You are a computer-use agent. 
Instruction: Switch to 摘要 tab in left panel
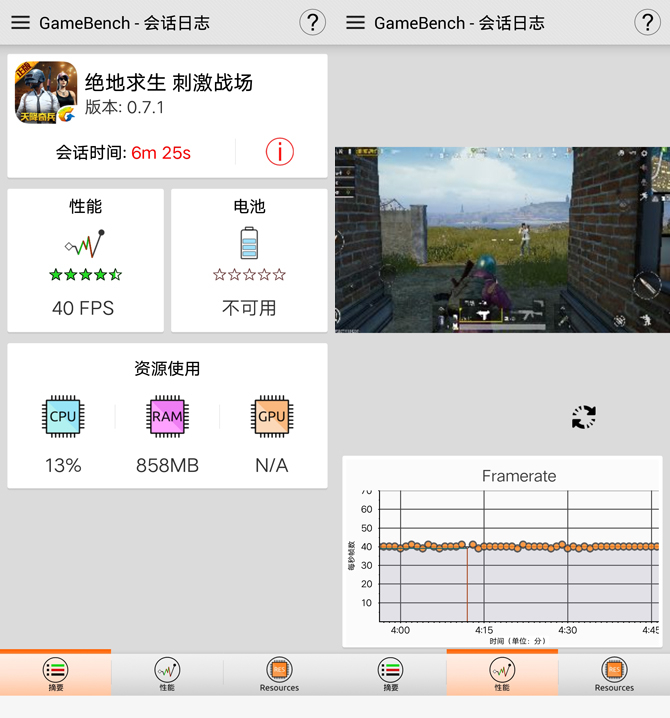tap(55, 674)
